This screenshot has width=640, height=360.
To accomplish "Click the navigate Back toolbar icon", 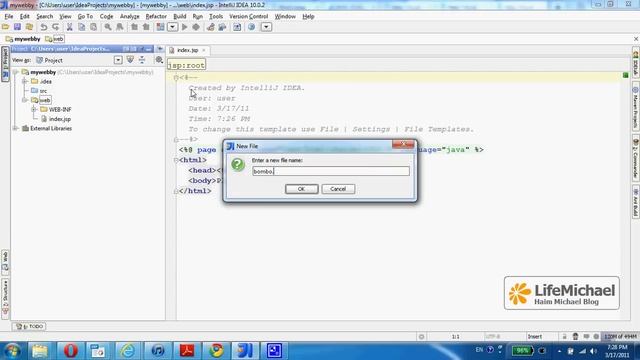I will pyautogui.click(x=134, y=27).
